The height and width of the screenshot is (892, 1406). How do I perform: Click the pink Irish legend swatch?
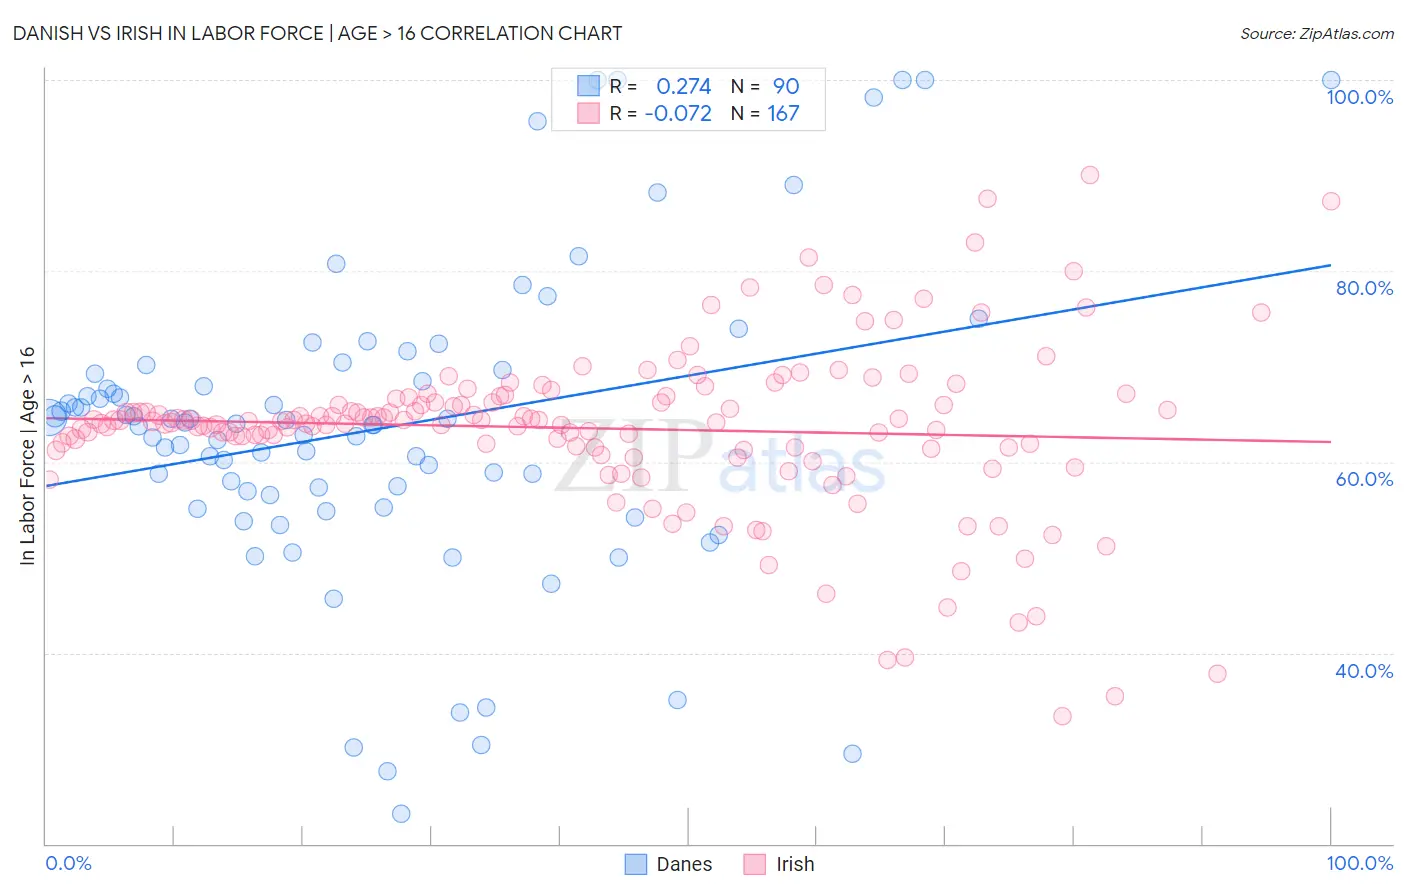click(755, 864)
